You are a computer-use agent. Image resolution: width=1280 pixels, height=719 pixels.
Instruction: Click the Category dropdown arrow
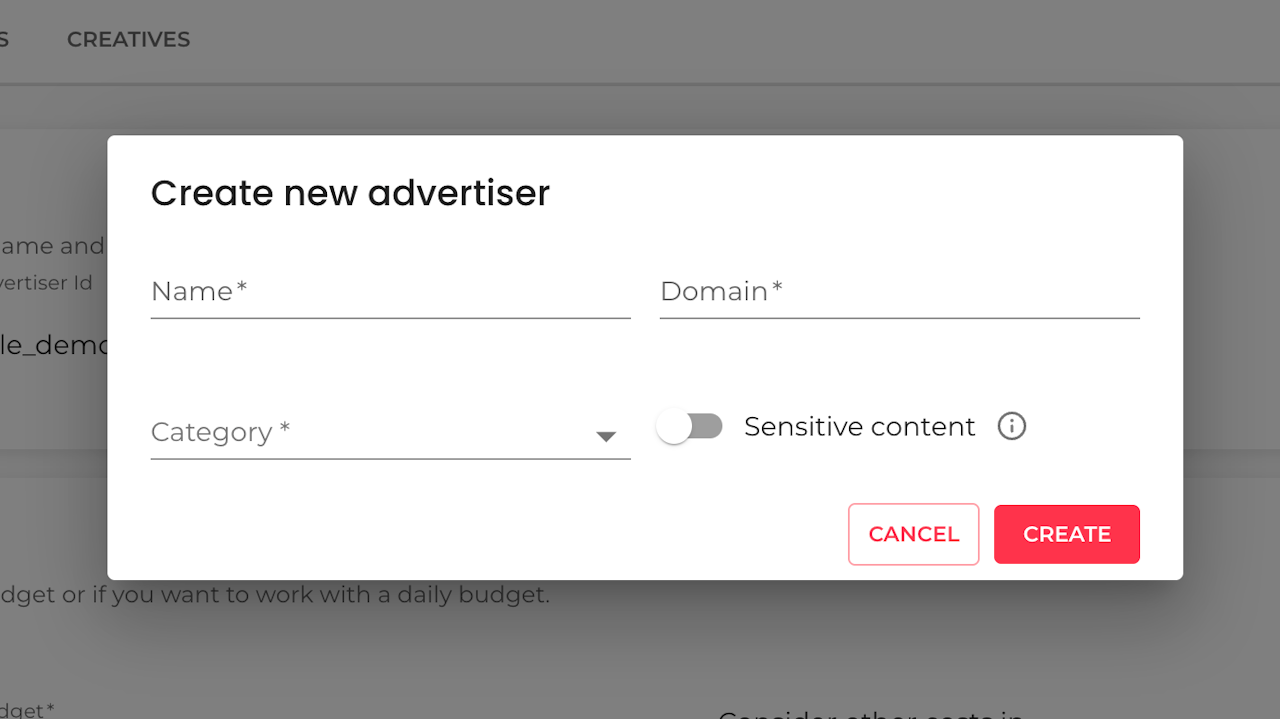(605, 436)
